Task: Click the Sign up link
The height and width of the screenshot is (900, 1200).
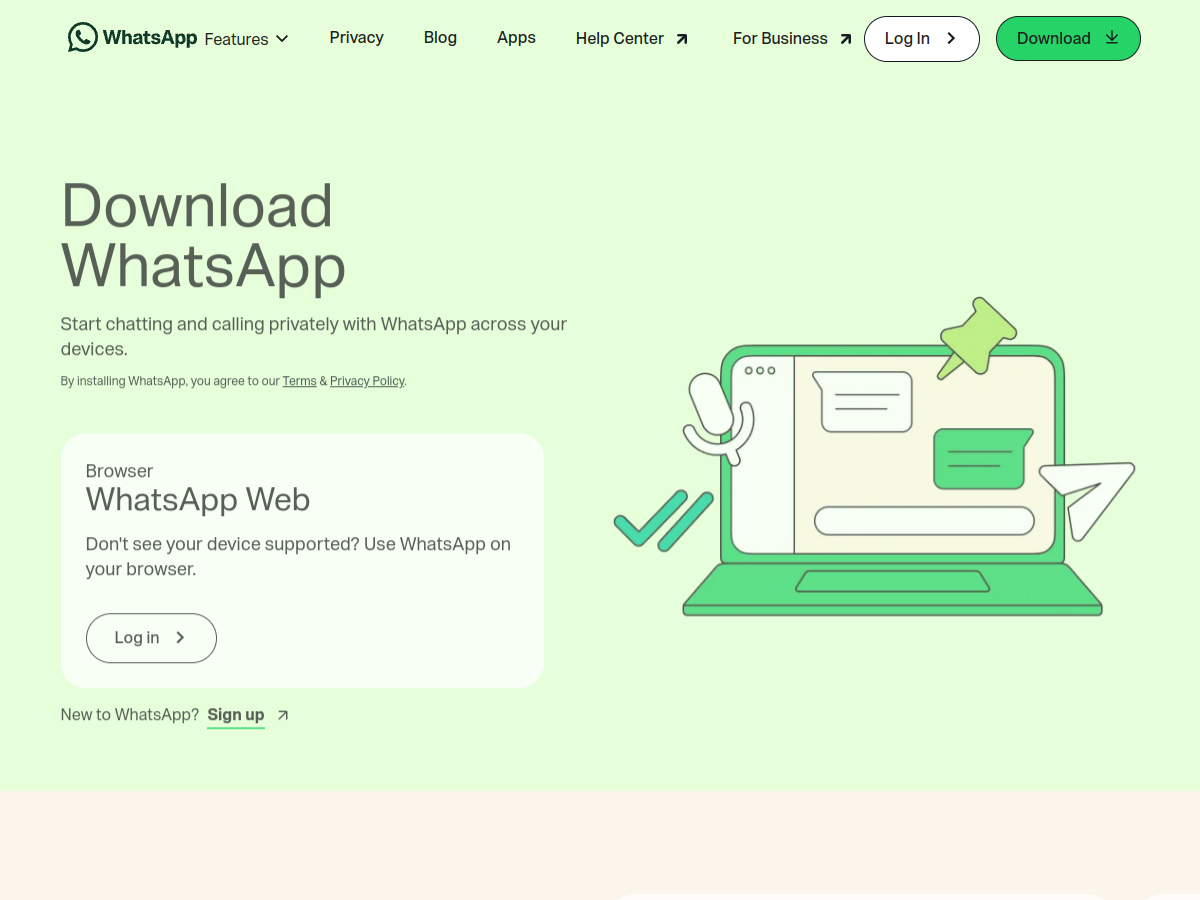Action: pos(236,715)
